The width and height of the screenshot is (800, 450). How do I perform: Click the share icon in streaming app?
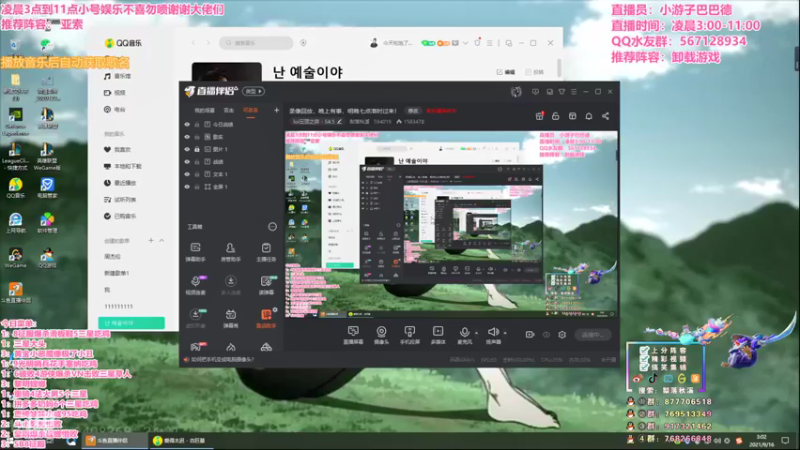[x=606, y=116]
